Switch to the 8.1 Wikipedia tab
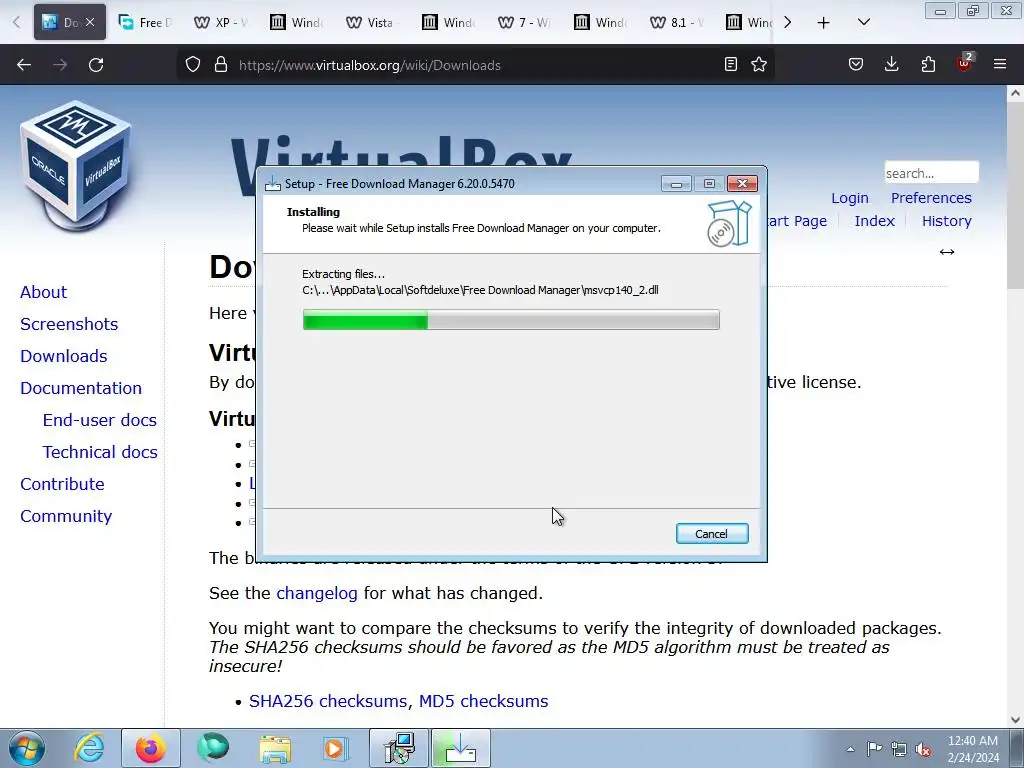Image resolution: width=1024 pixels, height=768 pixels. (x=678, y=22)
